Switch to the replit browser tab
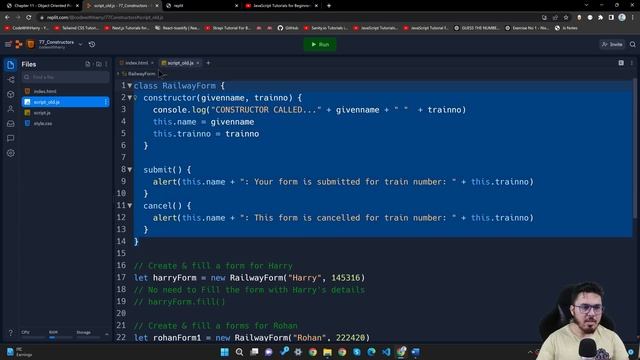The image size is (640, 360). (x=203, y=6)
